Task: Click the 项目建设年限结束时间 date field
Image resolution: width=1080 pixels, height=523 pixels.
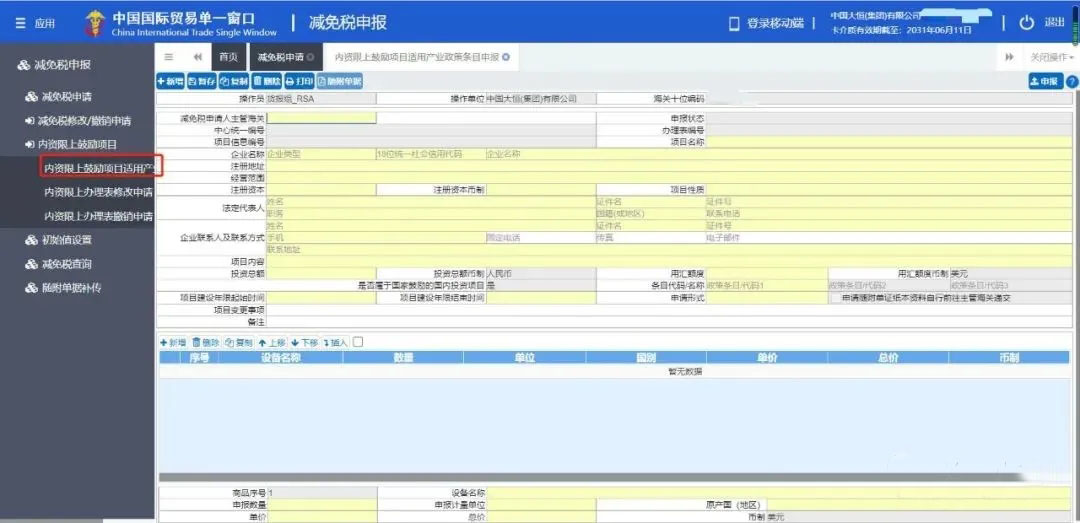Action: pos(541,298)
